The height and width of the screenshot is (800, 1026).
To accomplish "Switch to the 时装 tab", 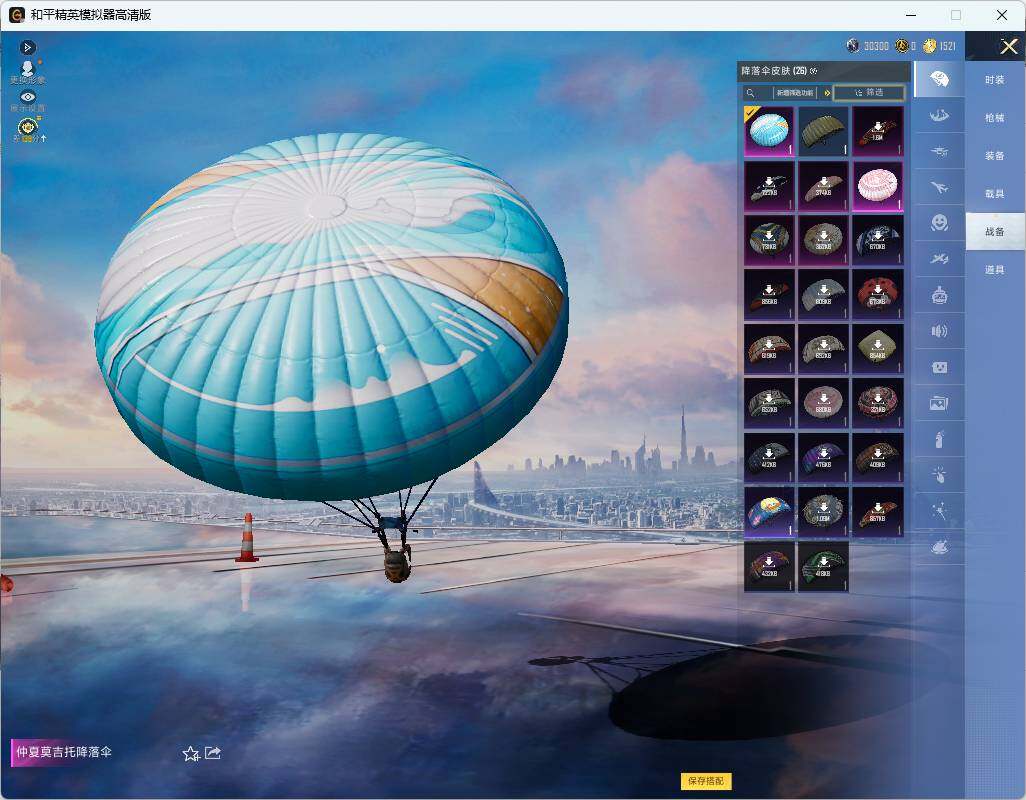I will click(995, 80).
